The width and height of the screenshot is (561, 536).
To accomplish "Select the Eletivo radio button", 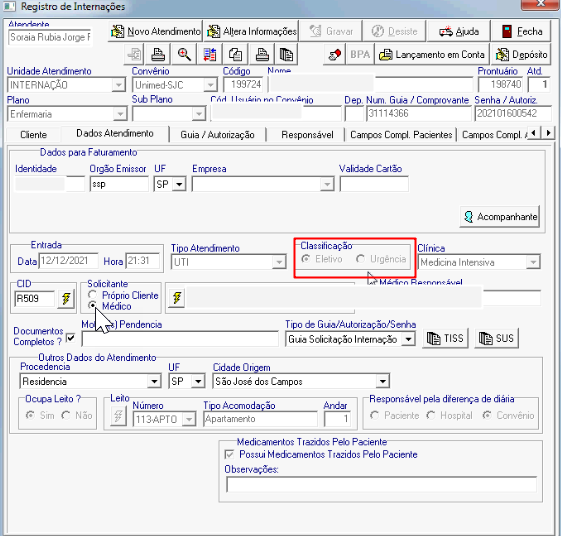I will click(x=306, y=258).
